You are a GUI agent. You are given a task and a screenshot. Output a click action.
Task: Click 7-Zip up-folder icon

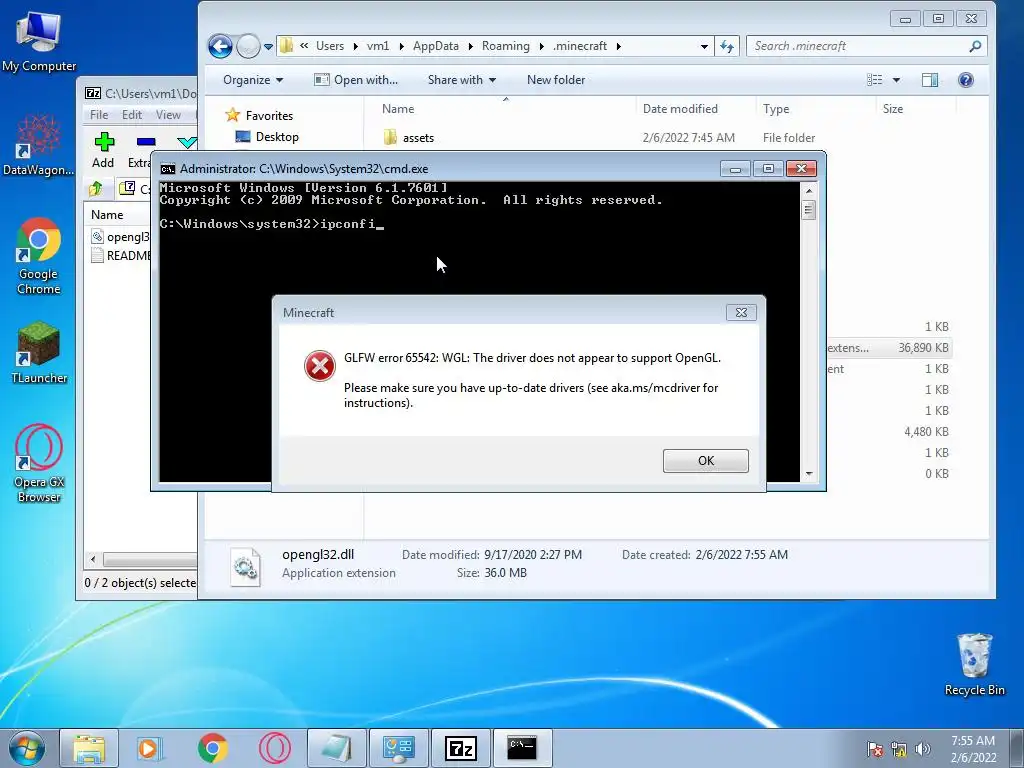tap(96, 189)
